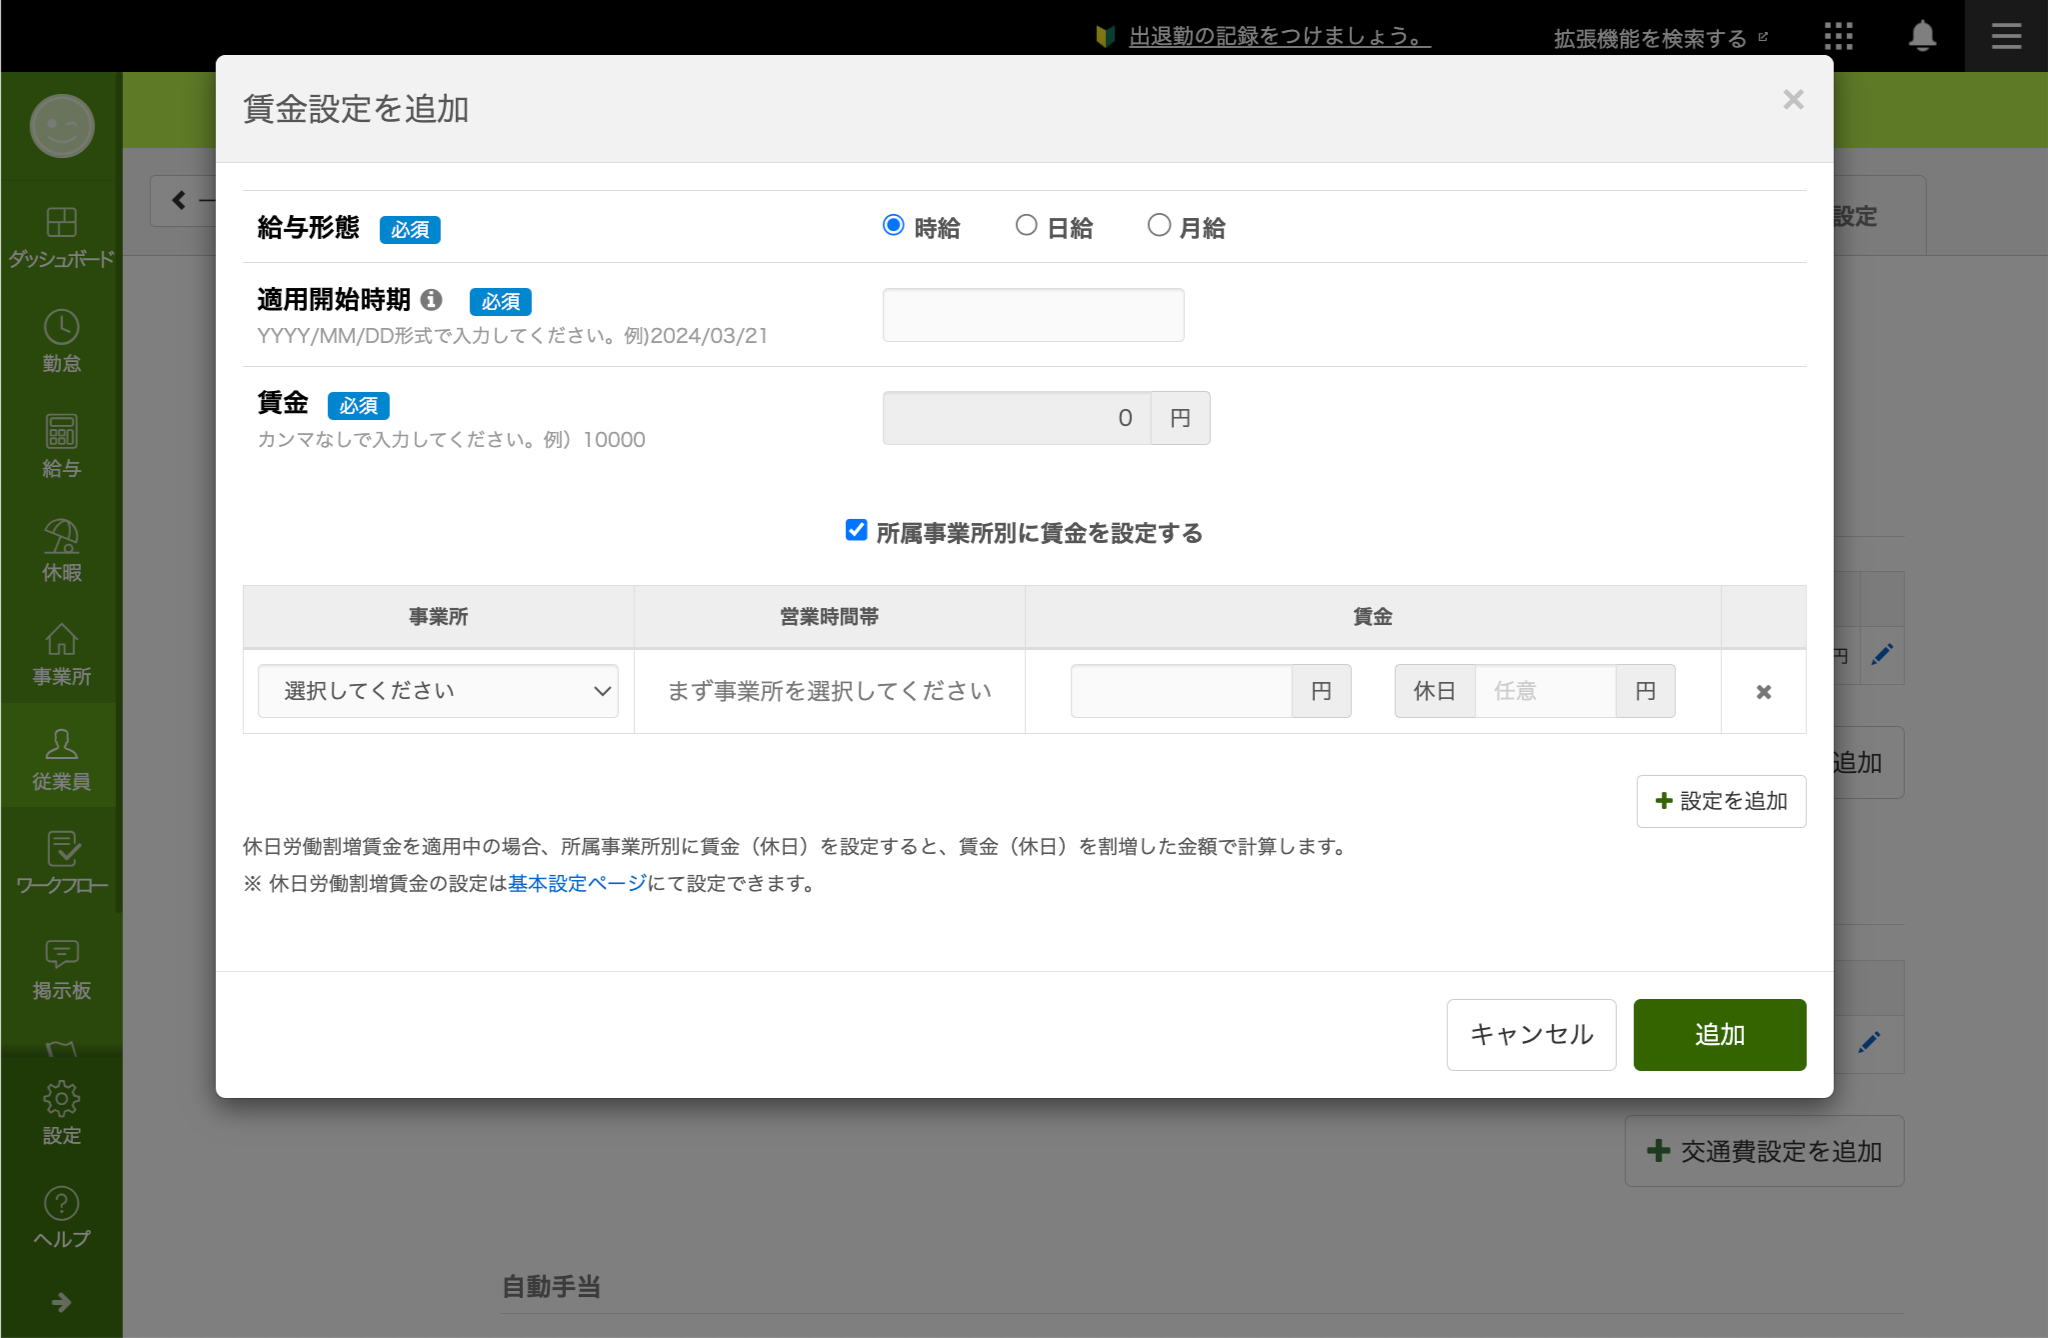Click まず事業所を選択してください text

coord(829,691)
